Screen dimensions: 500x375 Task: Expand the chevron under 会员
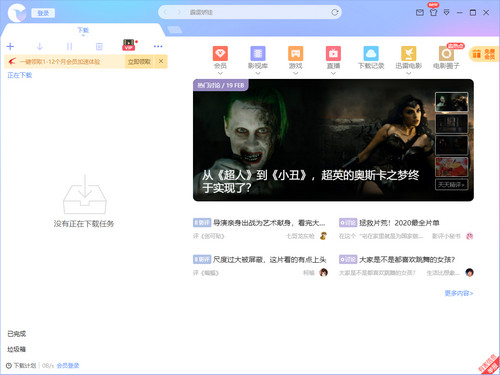pos(220,73)
